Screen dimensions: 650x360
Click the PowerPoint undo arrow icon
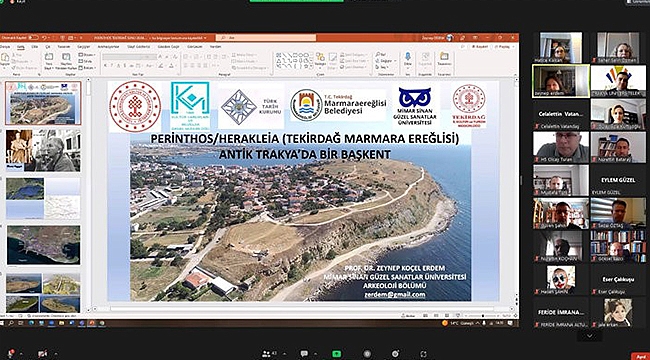click(44, 38)
